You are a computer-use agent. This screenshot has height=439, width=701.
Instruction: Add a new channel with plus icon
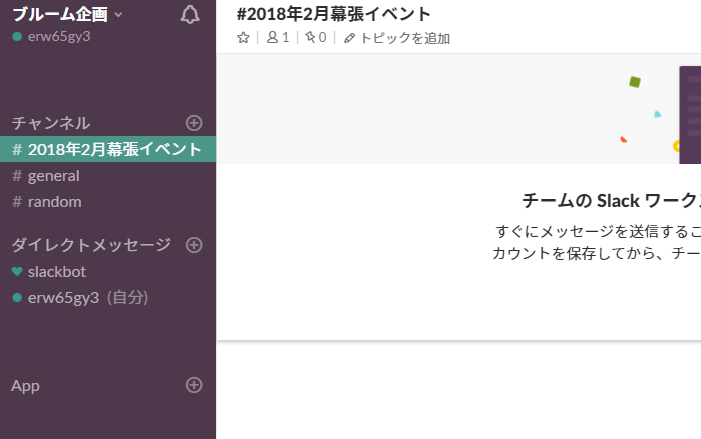pos(194,123)
